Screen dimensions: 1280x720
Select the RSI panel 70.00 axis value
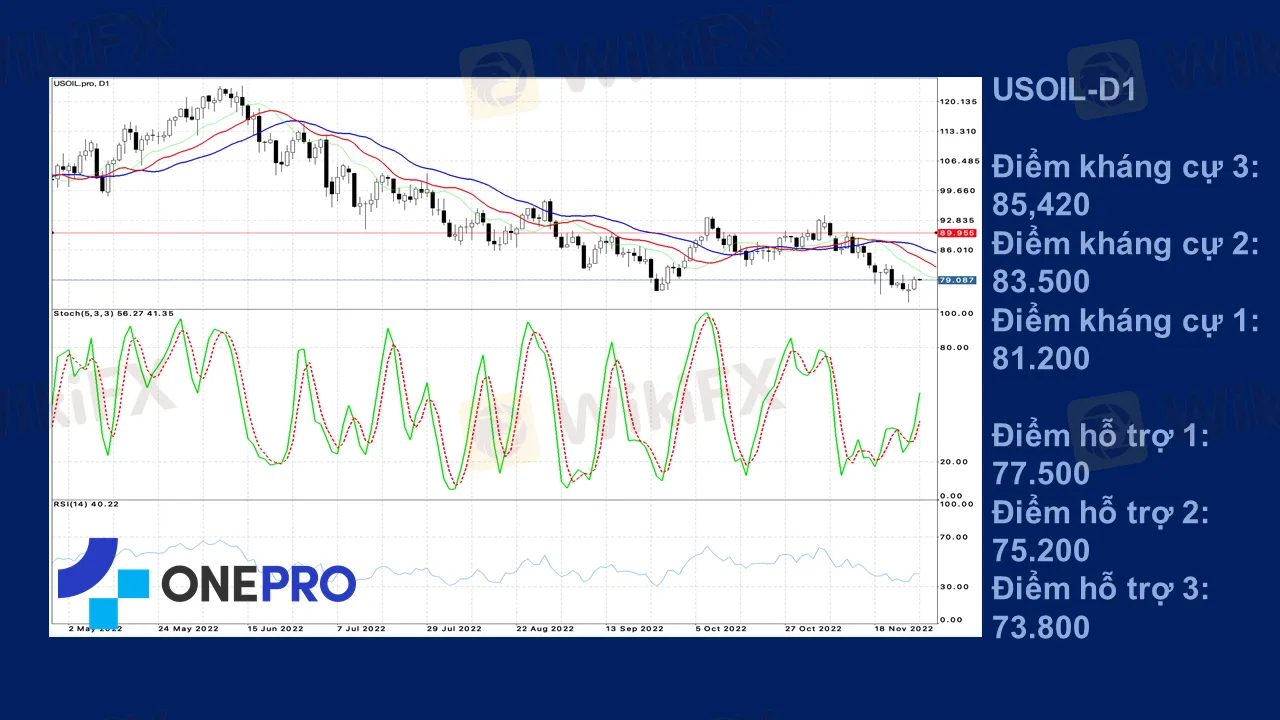tap(954, 537)
